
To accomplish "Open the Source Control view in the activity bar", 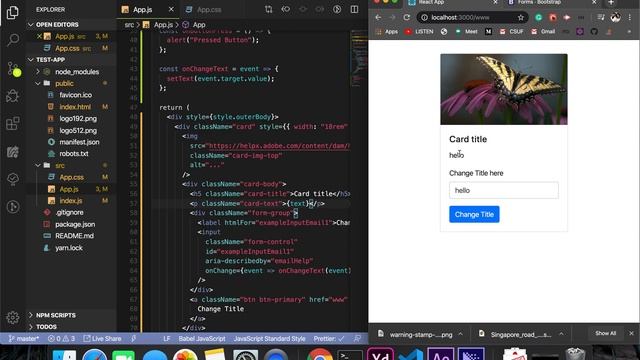I will 13,69.
